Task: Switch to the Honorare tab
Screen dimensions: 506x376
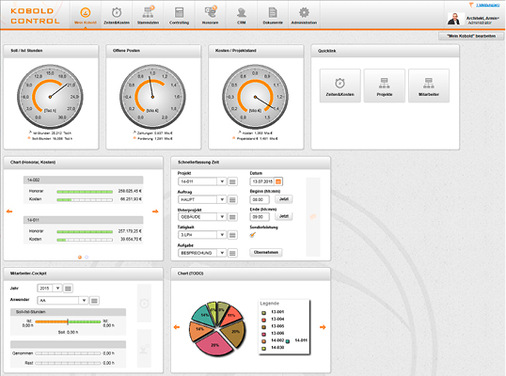Action: [210, 15]
